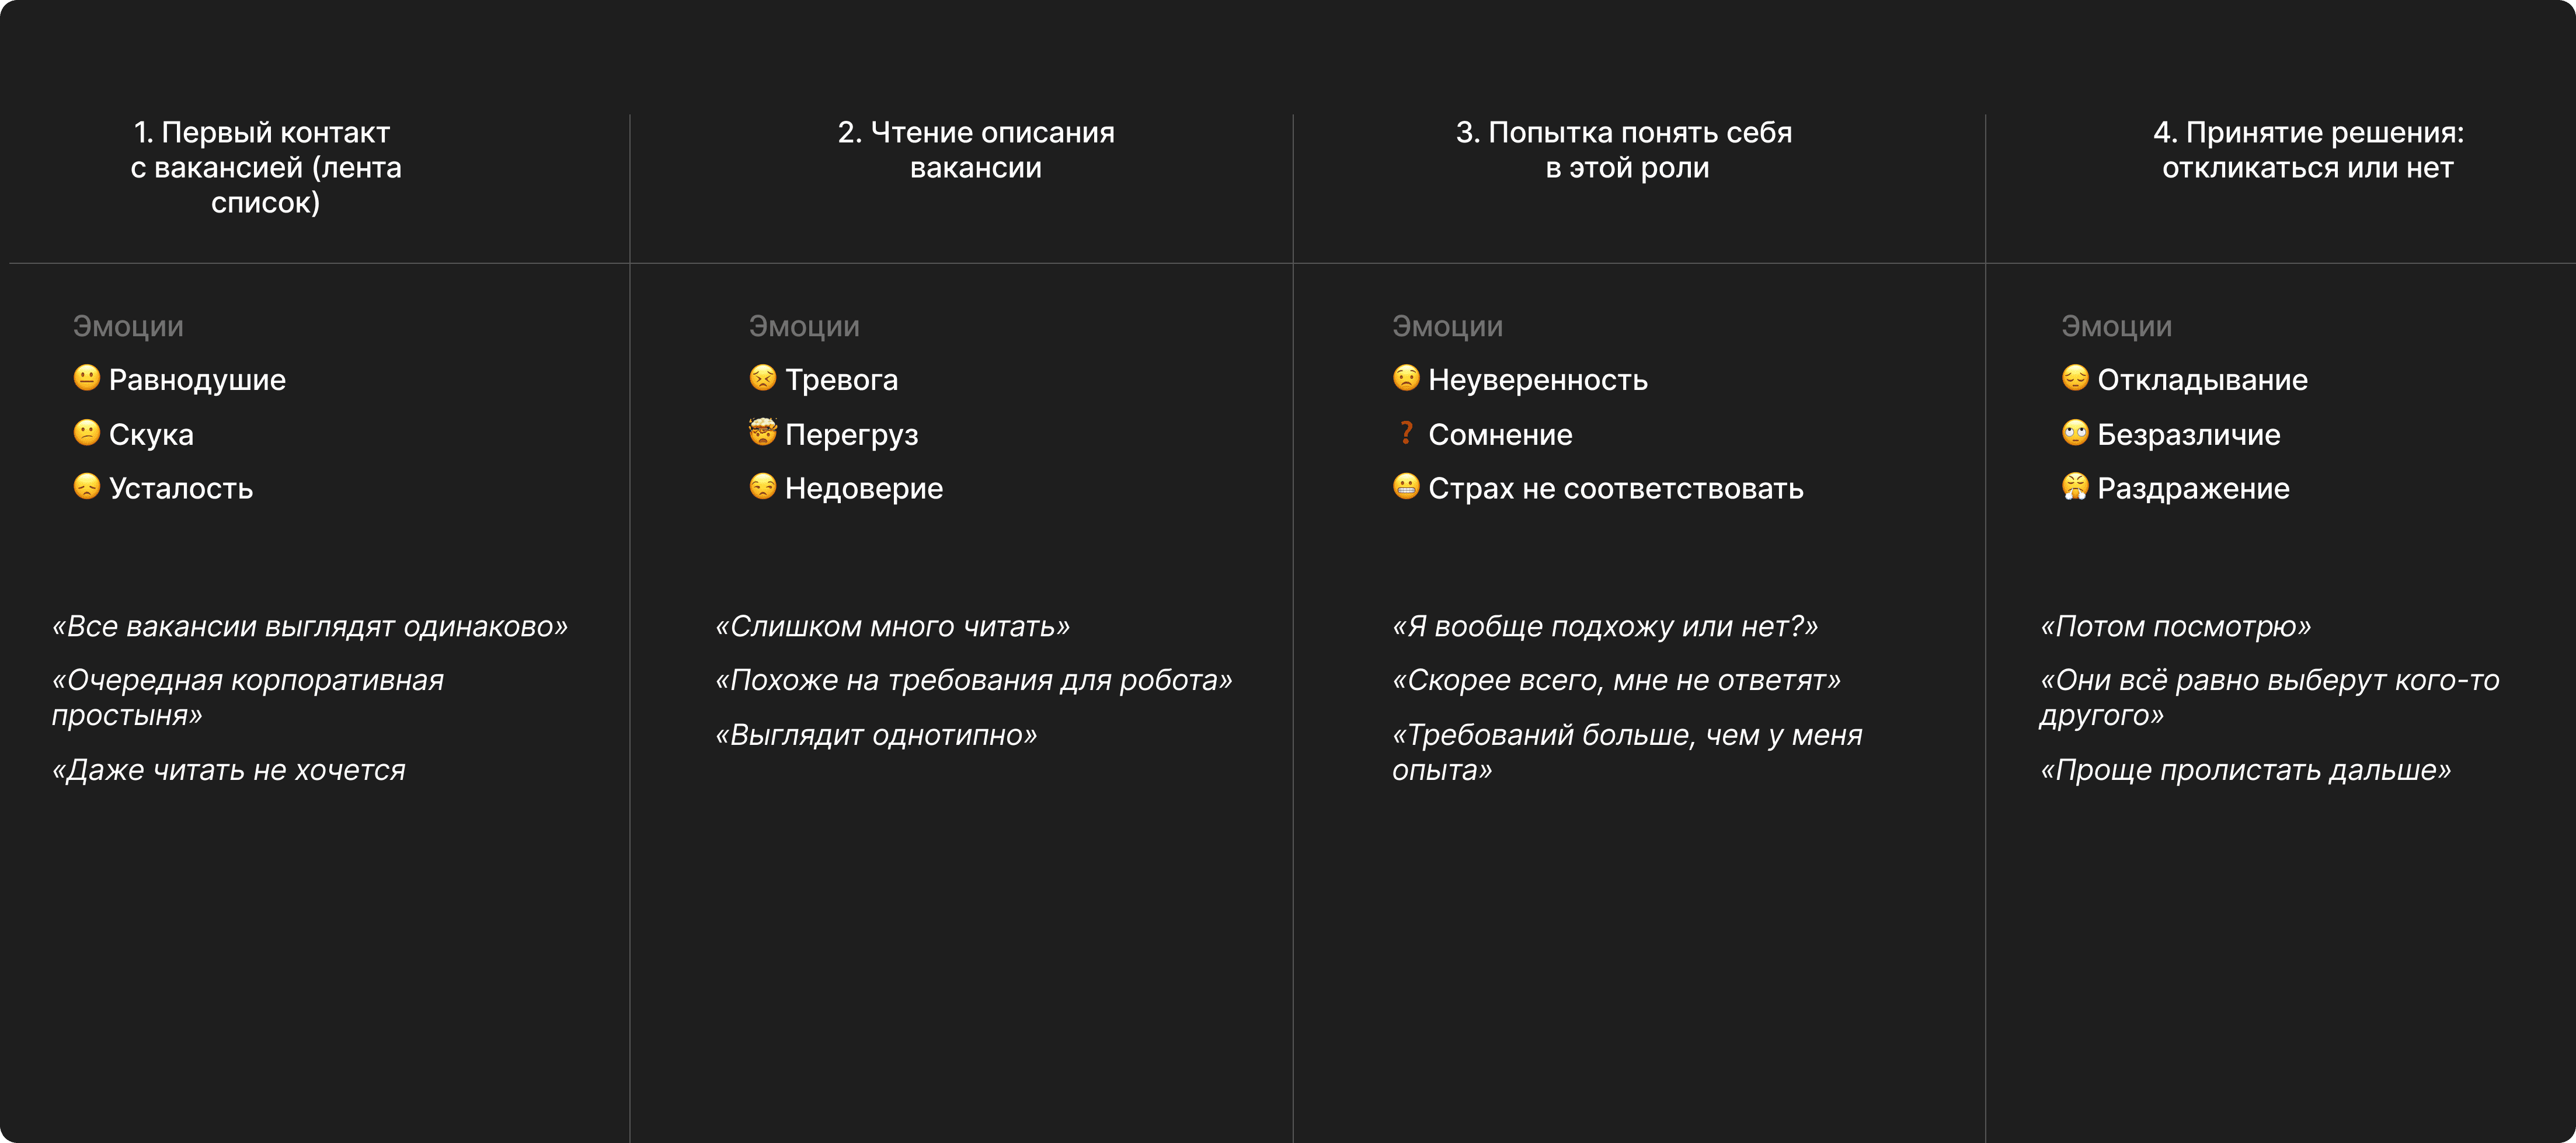
Task: Click quote «Я вообще подхожу или нет?»
Action: pos(1605,626)
